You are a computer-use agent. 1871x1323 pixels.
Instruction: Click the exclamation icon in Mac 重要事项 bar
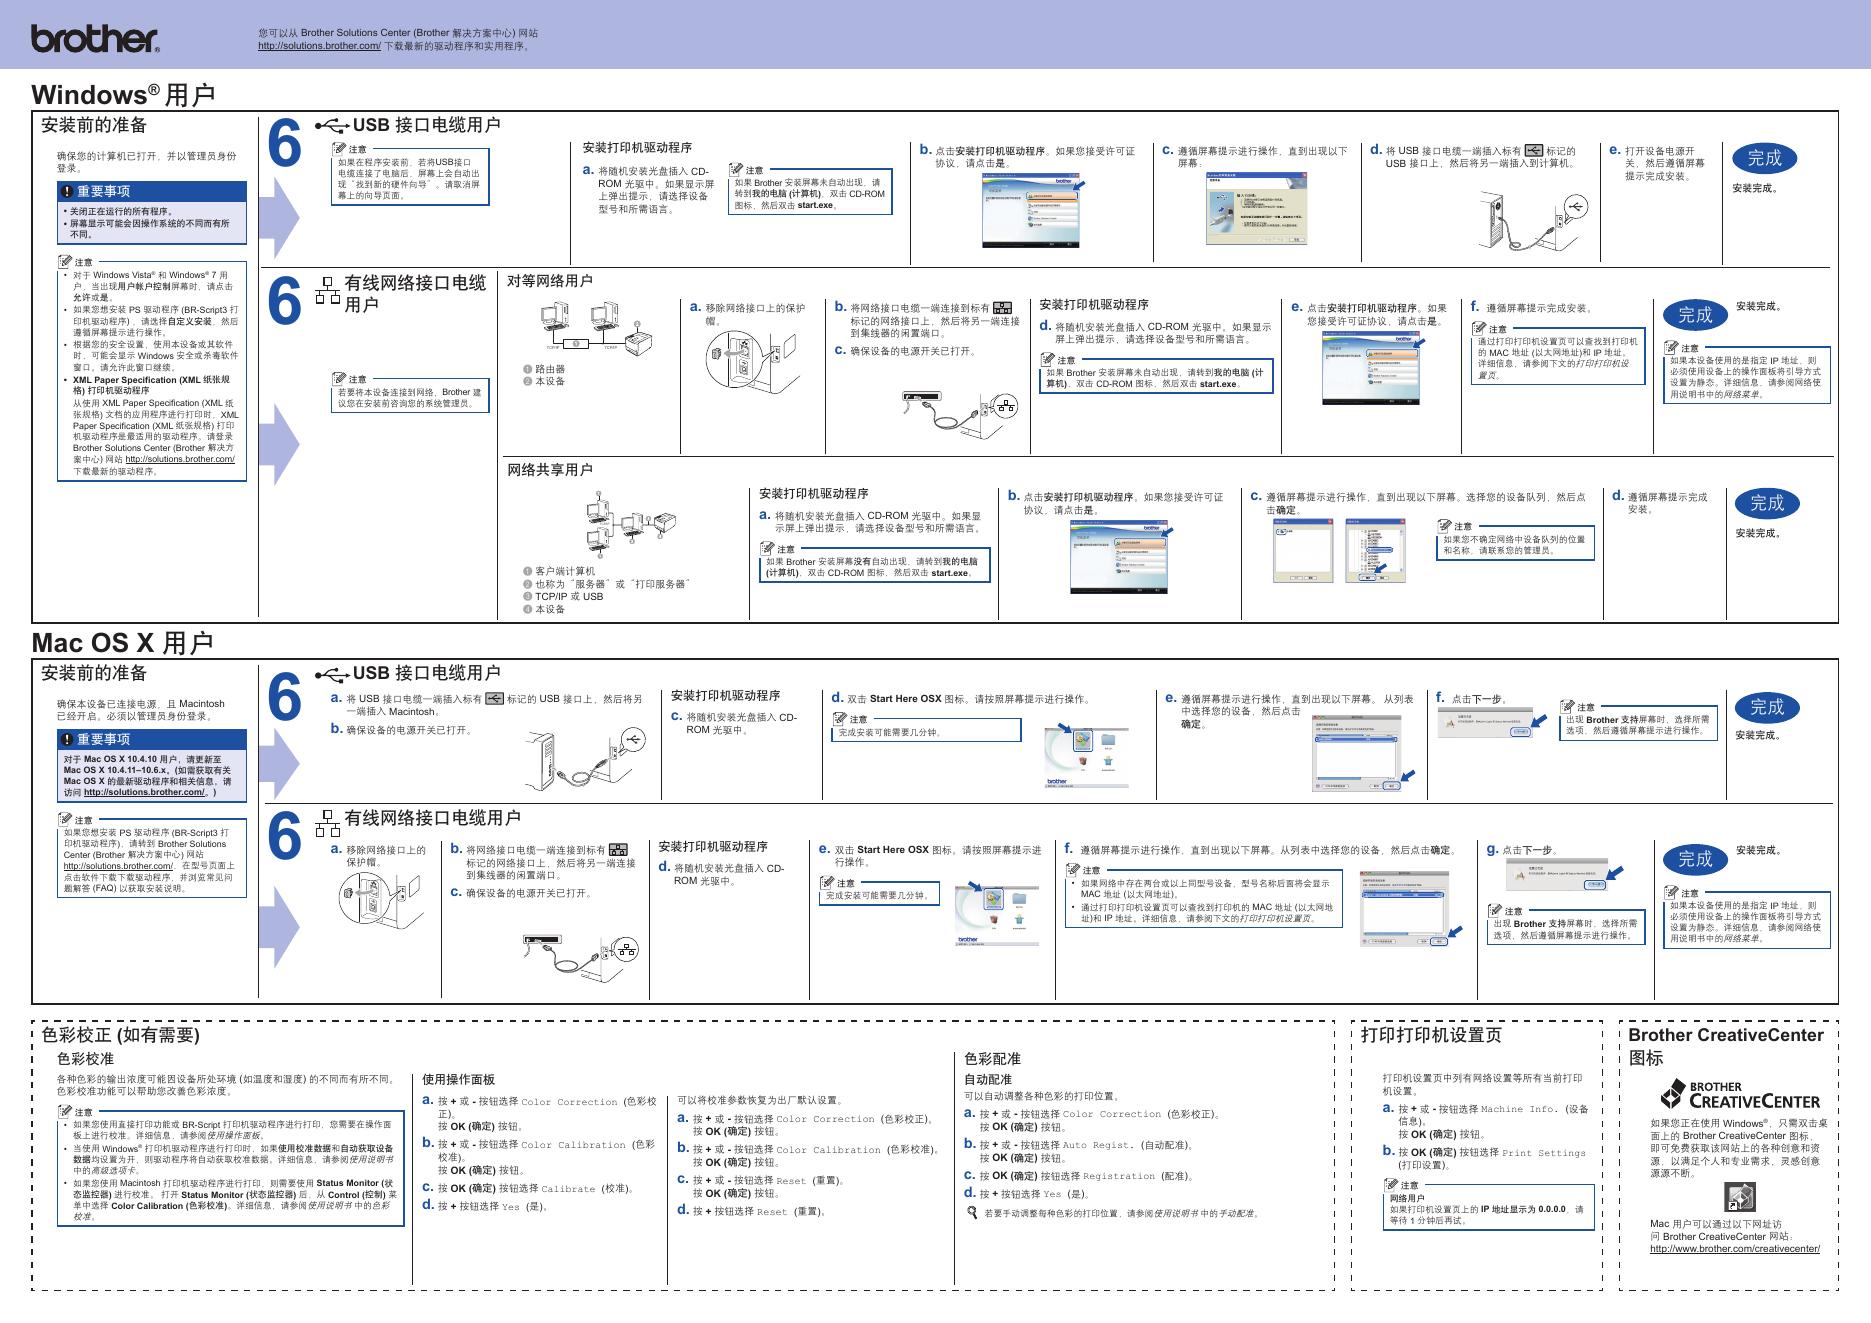click(x=66, y=739)
